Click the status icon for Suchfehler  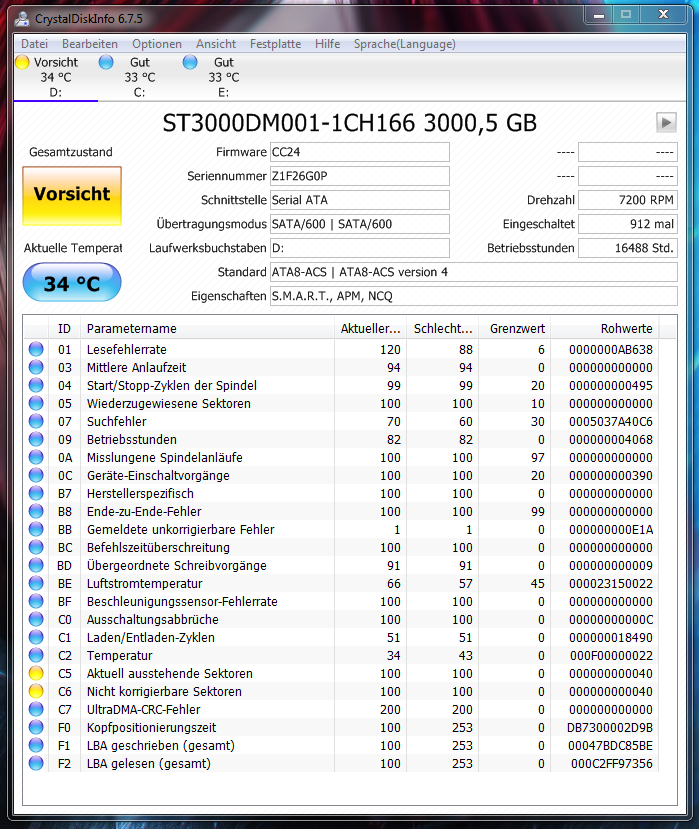coord(36,421)
